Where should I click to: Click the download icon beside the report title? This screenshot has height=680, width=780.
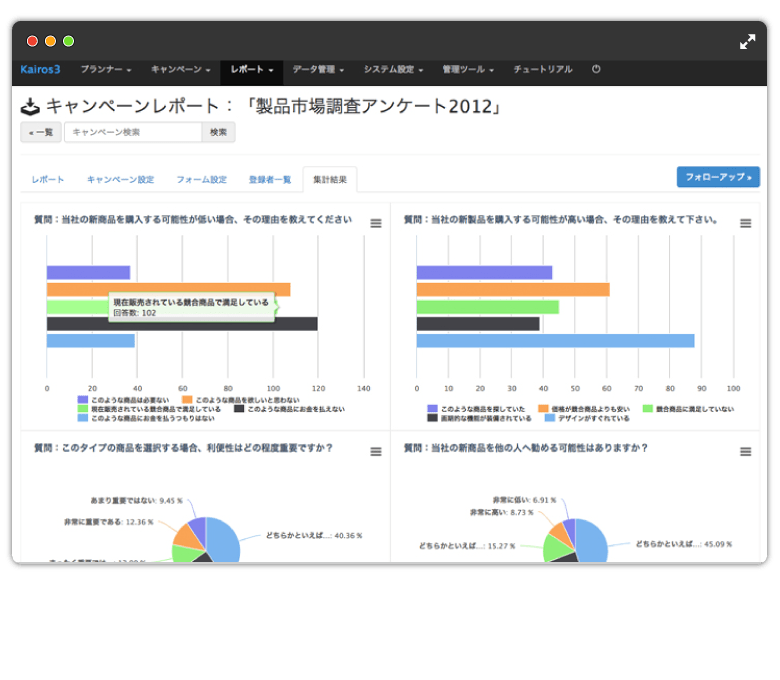30,106
